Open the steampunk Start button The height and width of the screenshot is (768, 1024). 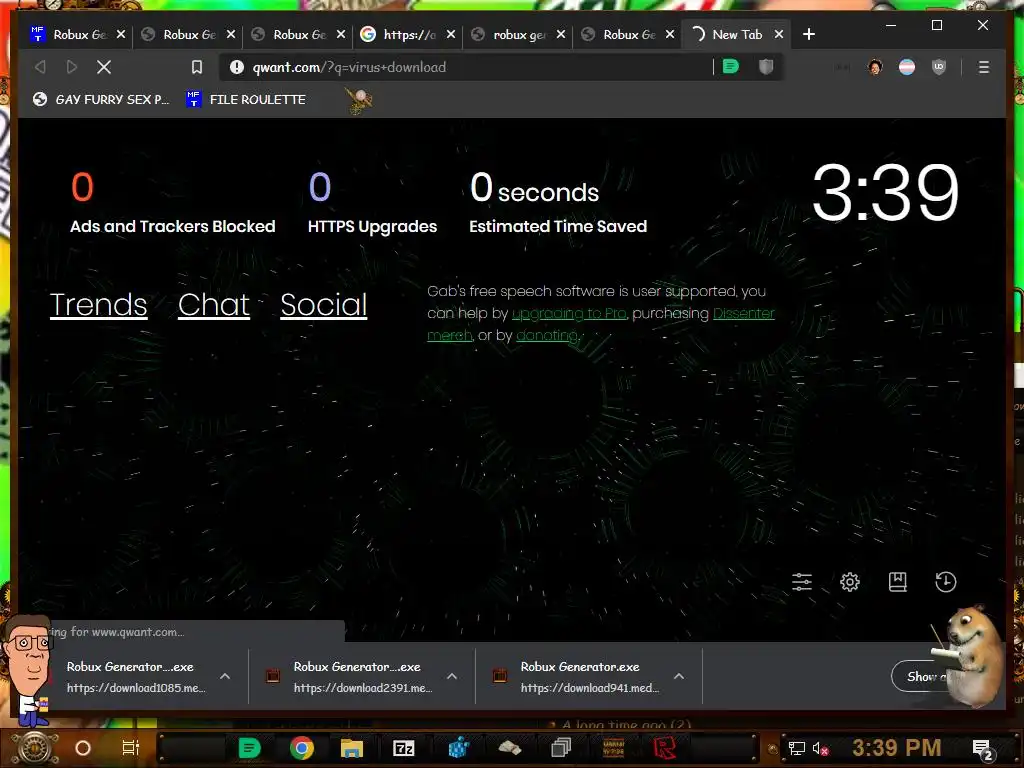pyautogui.click(x=34, y=748)
